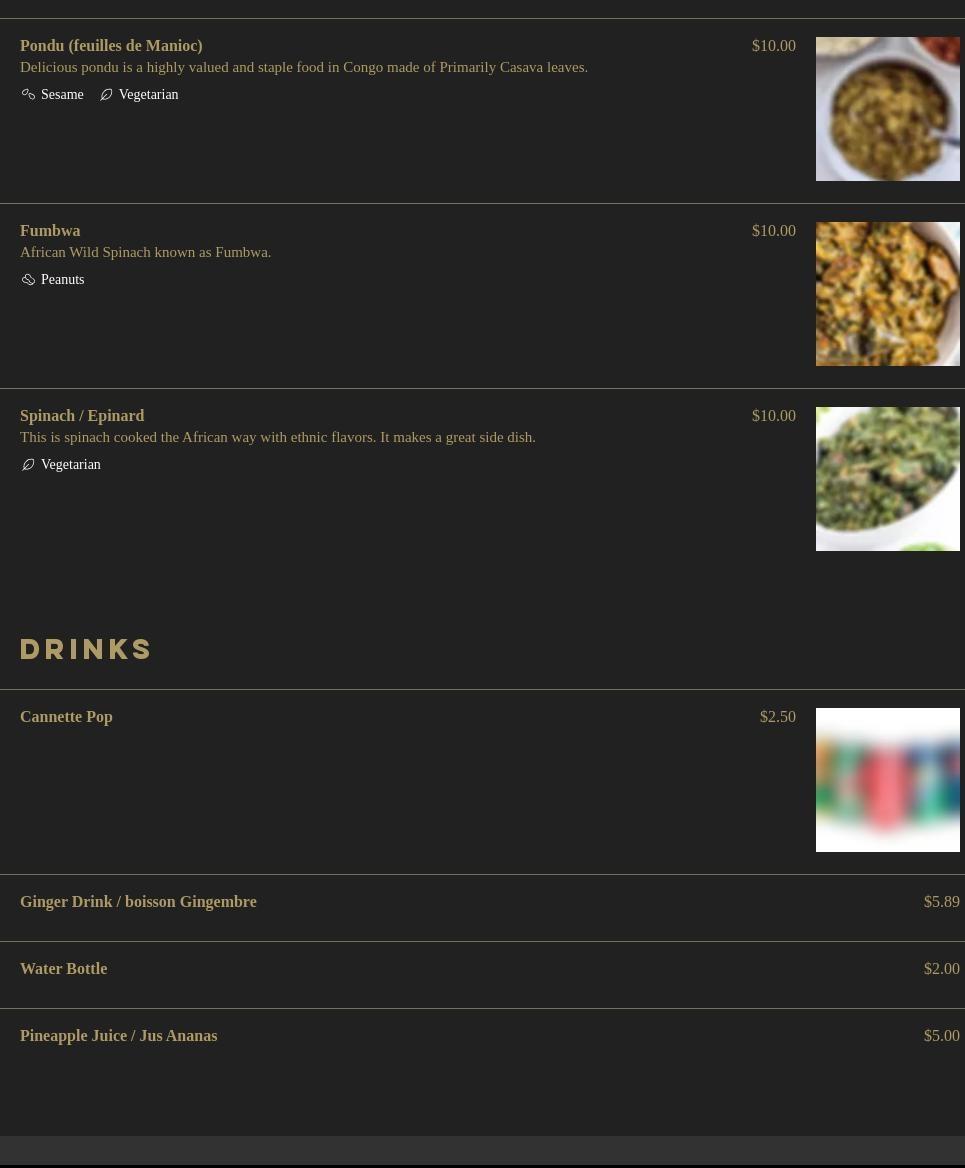
Task: Click the Peanuts label under Fumbwa
Action: pyautogui.click(x=63, y=279)
